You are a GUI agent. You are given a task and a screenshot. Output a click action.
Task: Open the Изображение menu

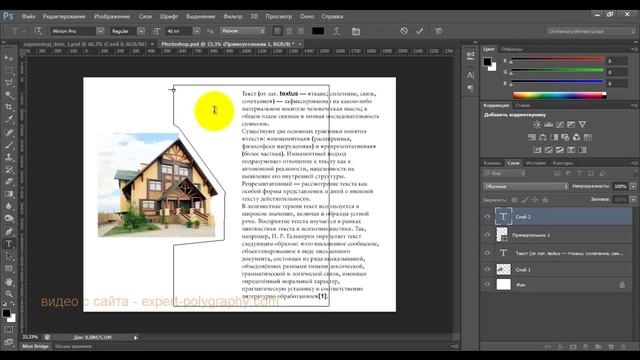(x=112, y=16)
